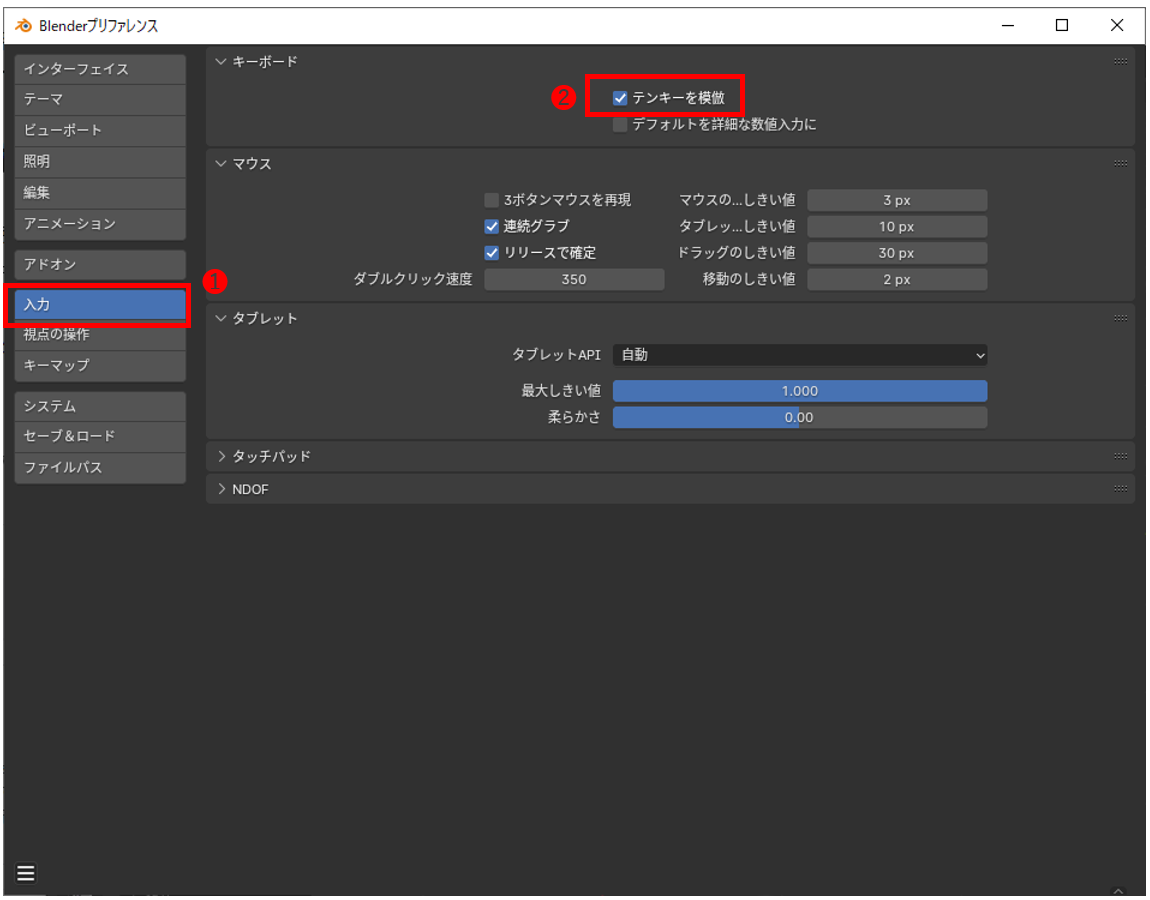Uncheck リリースで確定 option

[x=491, y=253]
